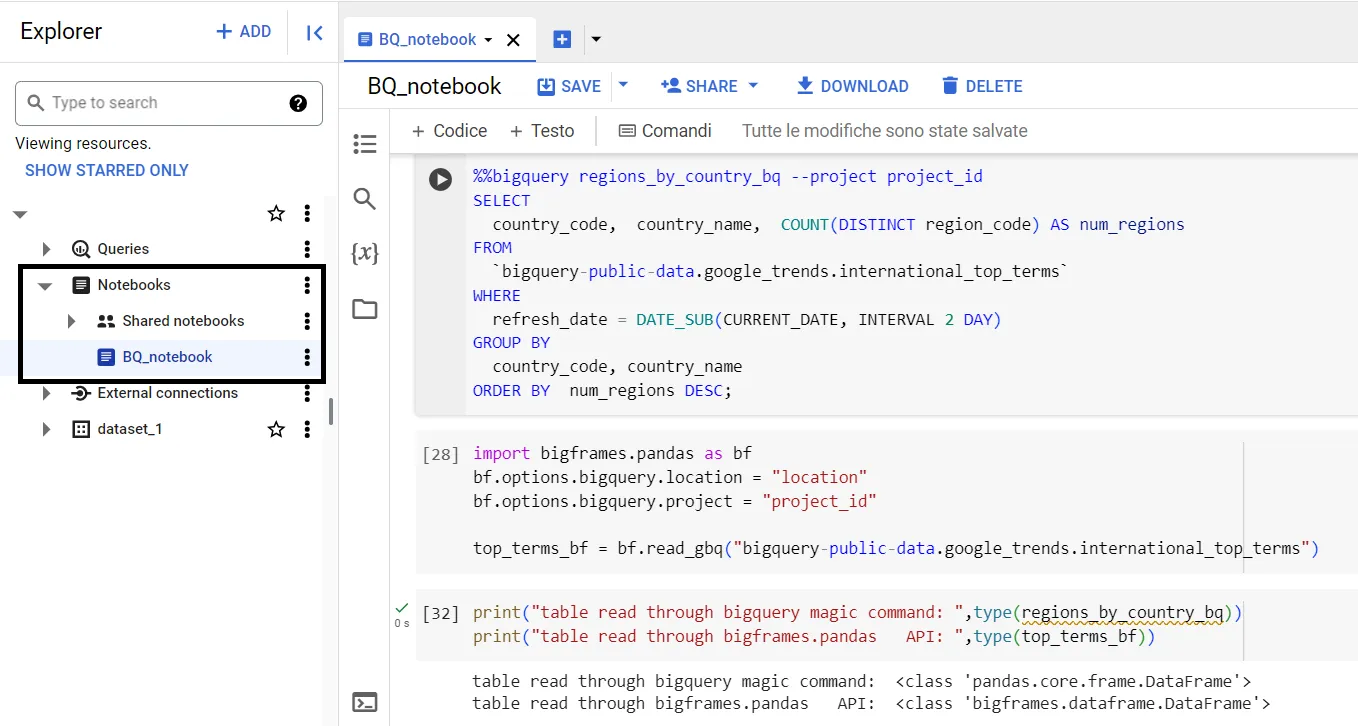Open the notebook search panel
1358x726 pixels.
pos(365,199)
